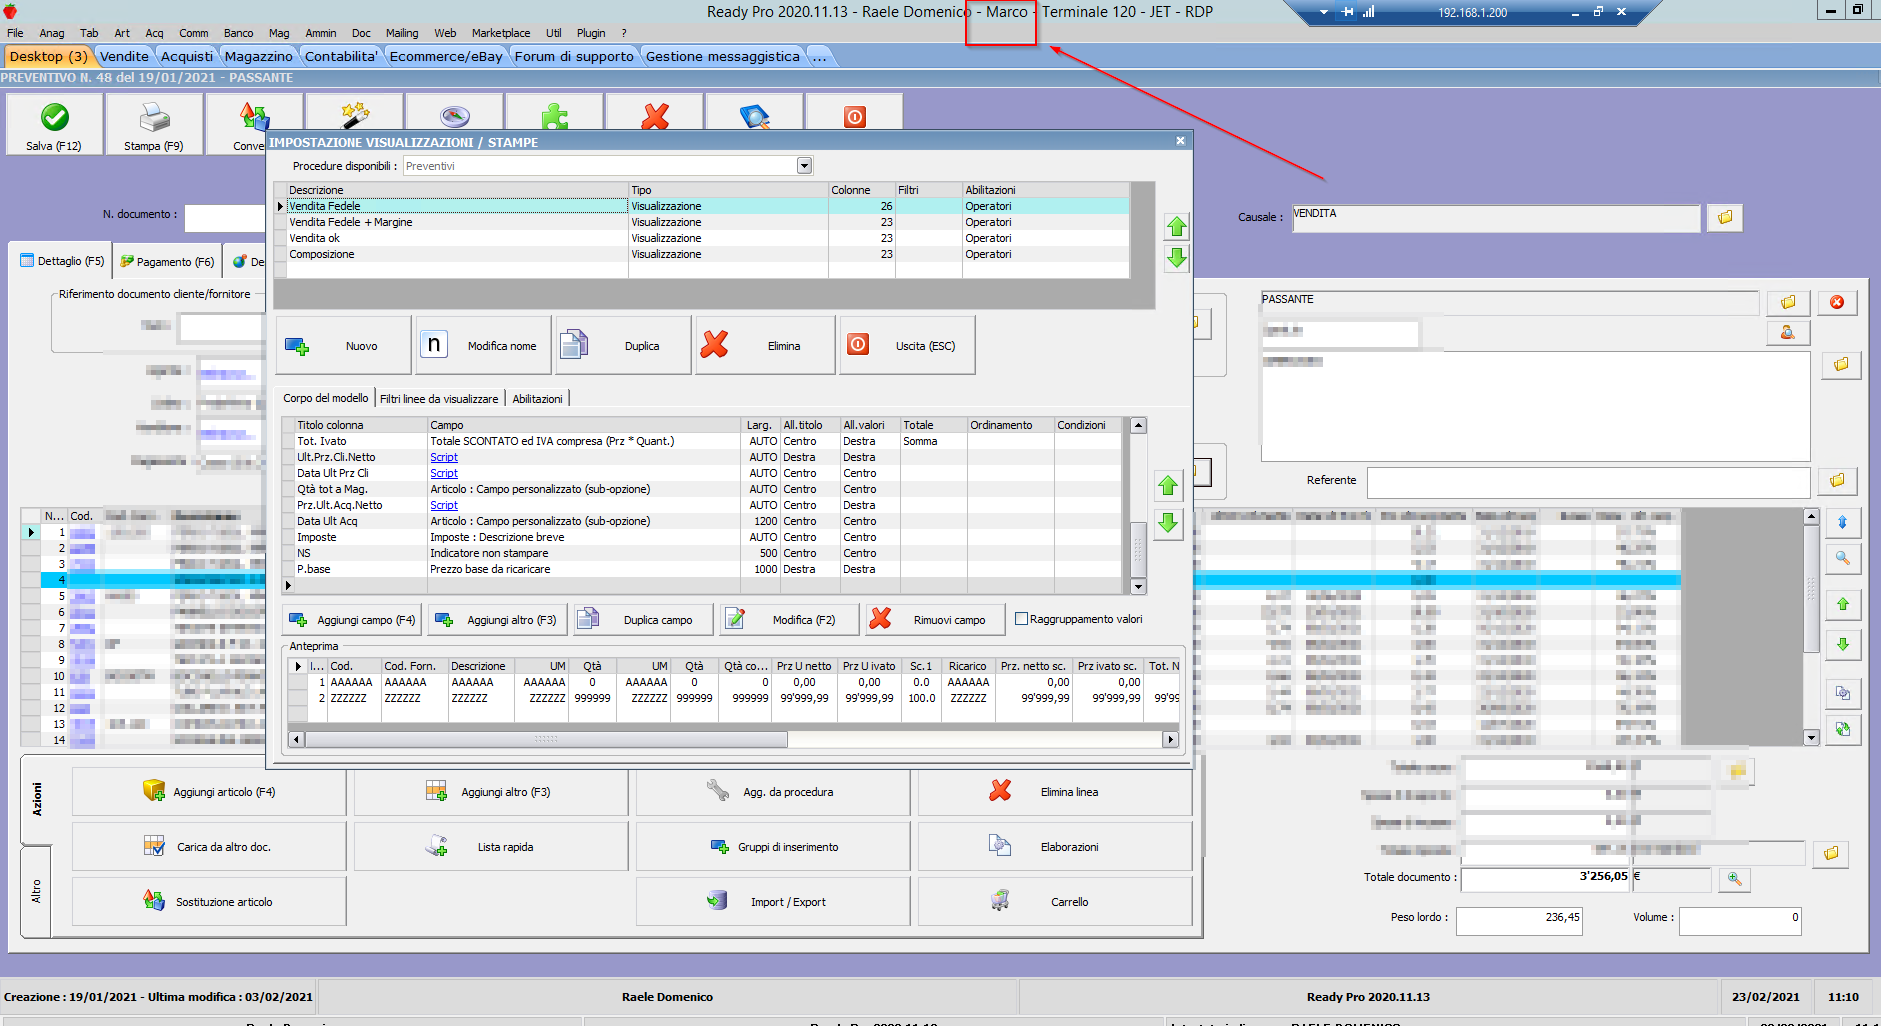Select the Vendita Fedele + Margine row

tap(708, 222)
